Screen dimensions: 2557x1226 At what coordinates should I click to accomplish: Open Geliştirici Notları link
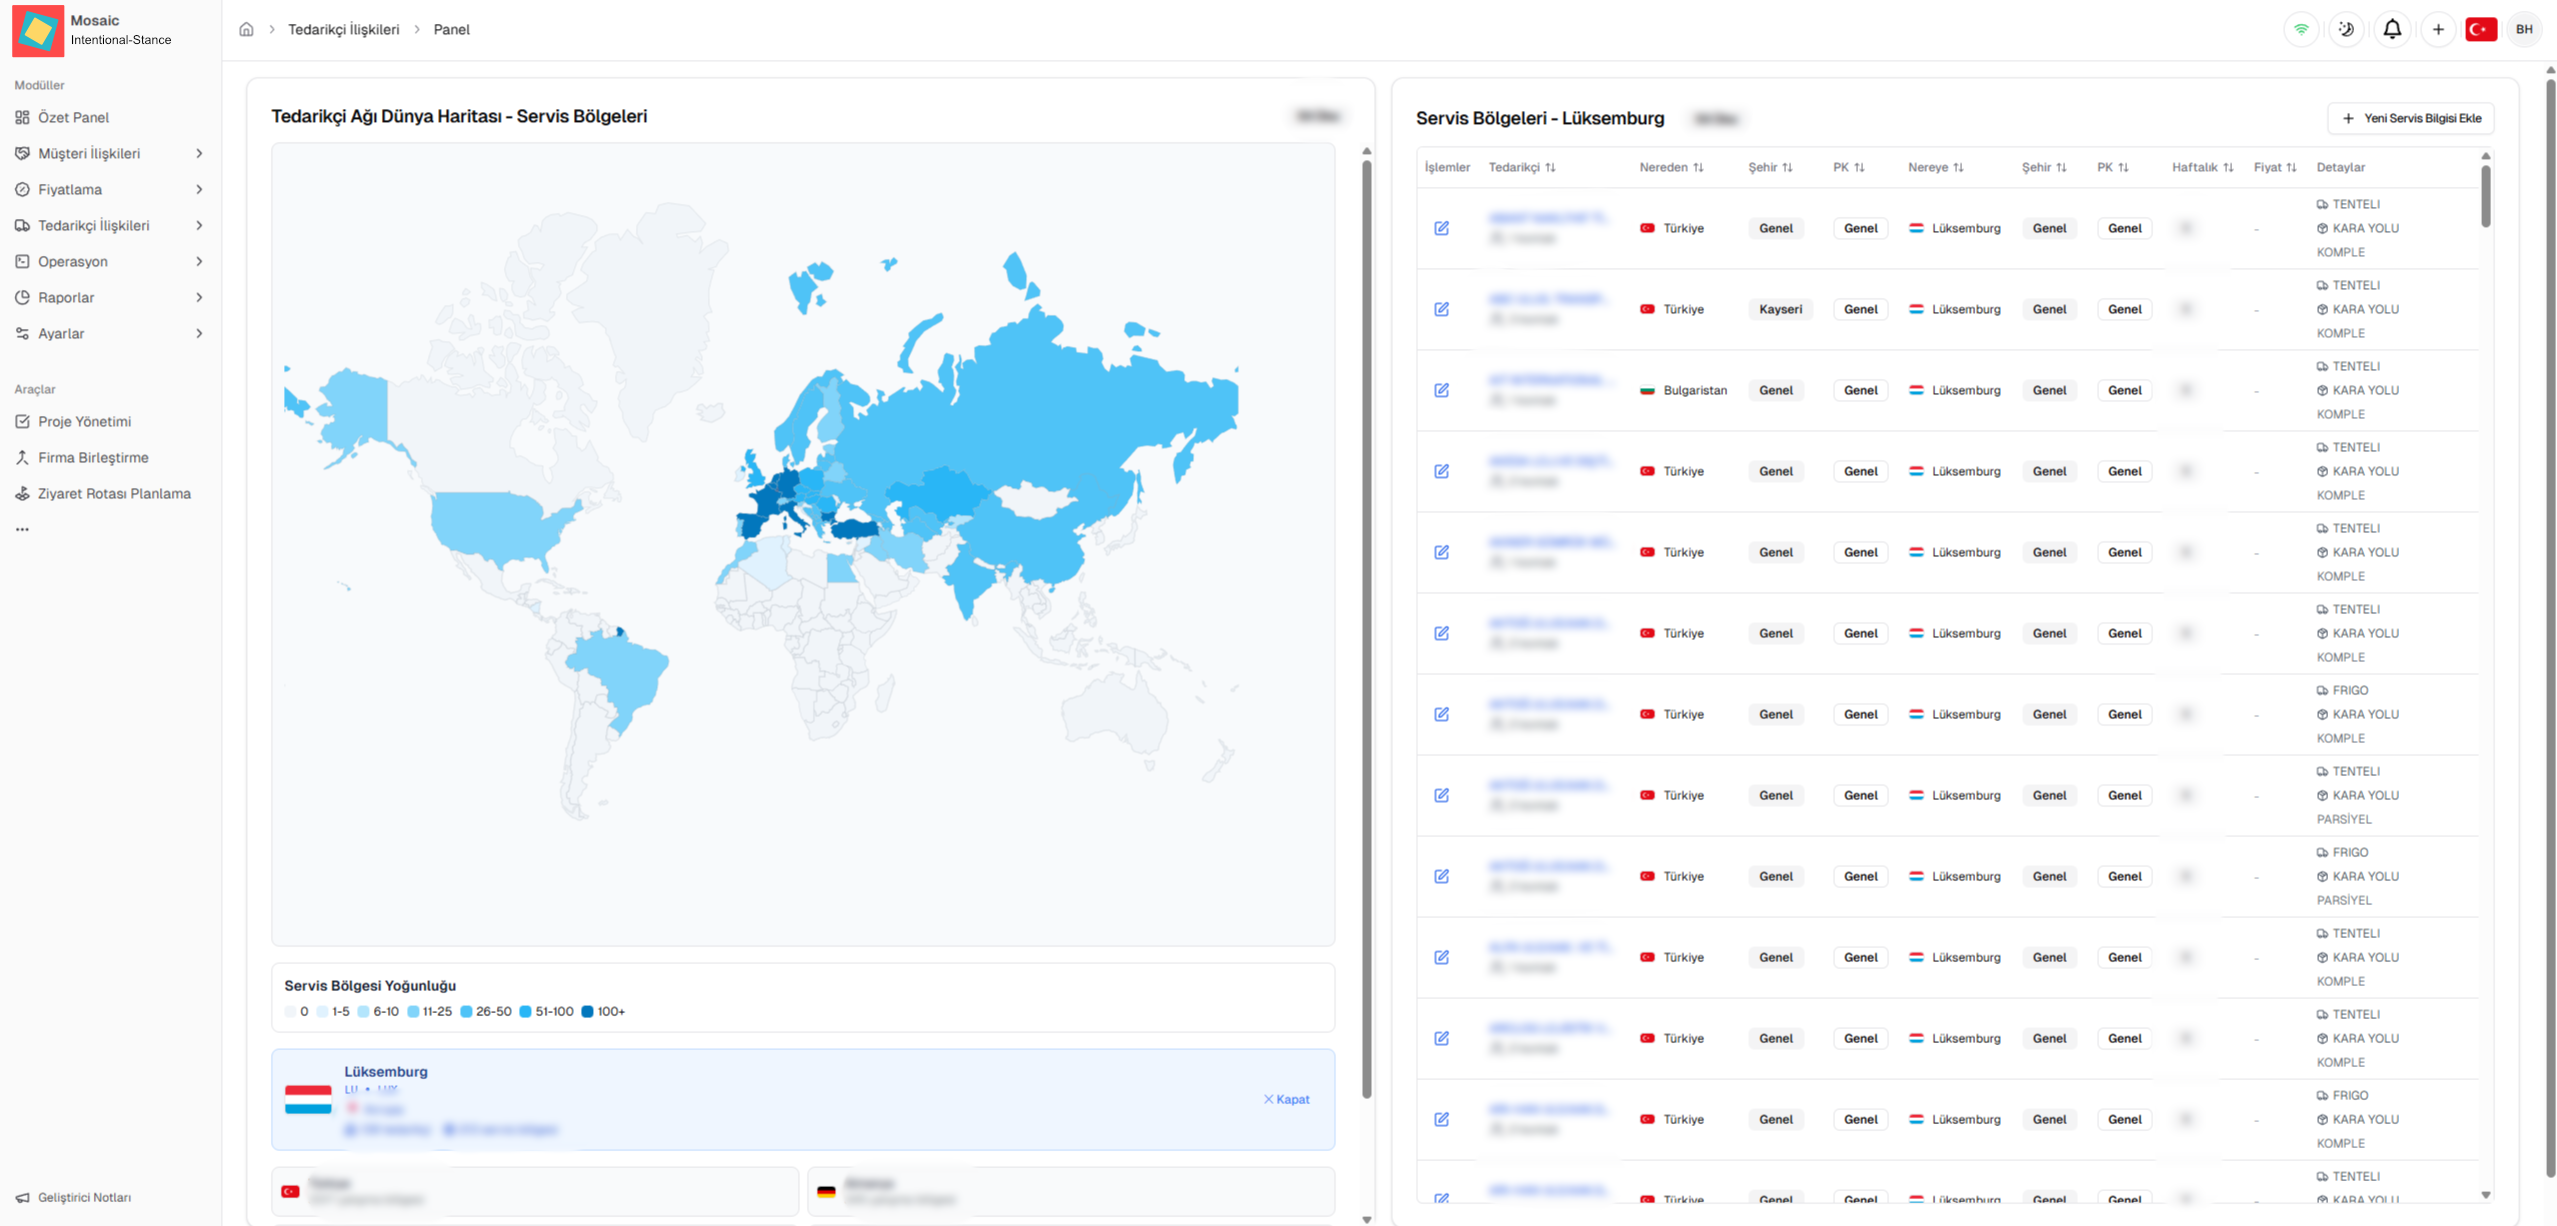(x=74, y=1197)
